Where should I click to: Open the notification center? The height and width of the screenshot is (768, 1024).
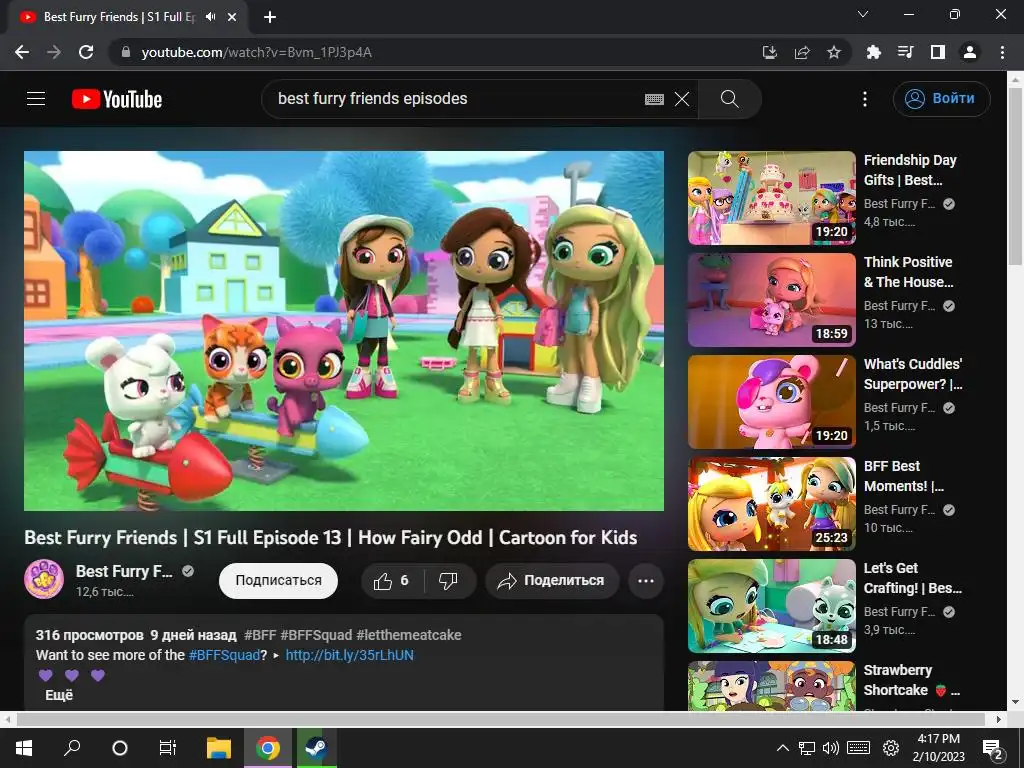(992, 748)
